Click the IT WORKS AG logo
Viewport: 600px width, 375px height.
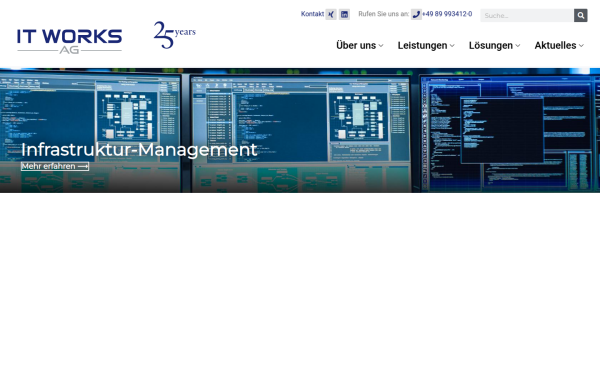pos(69,41)
